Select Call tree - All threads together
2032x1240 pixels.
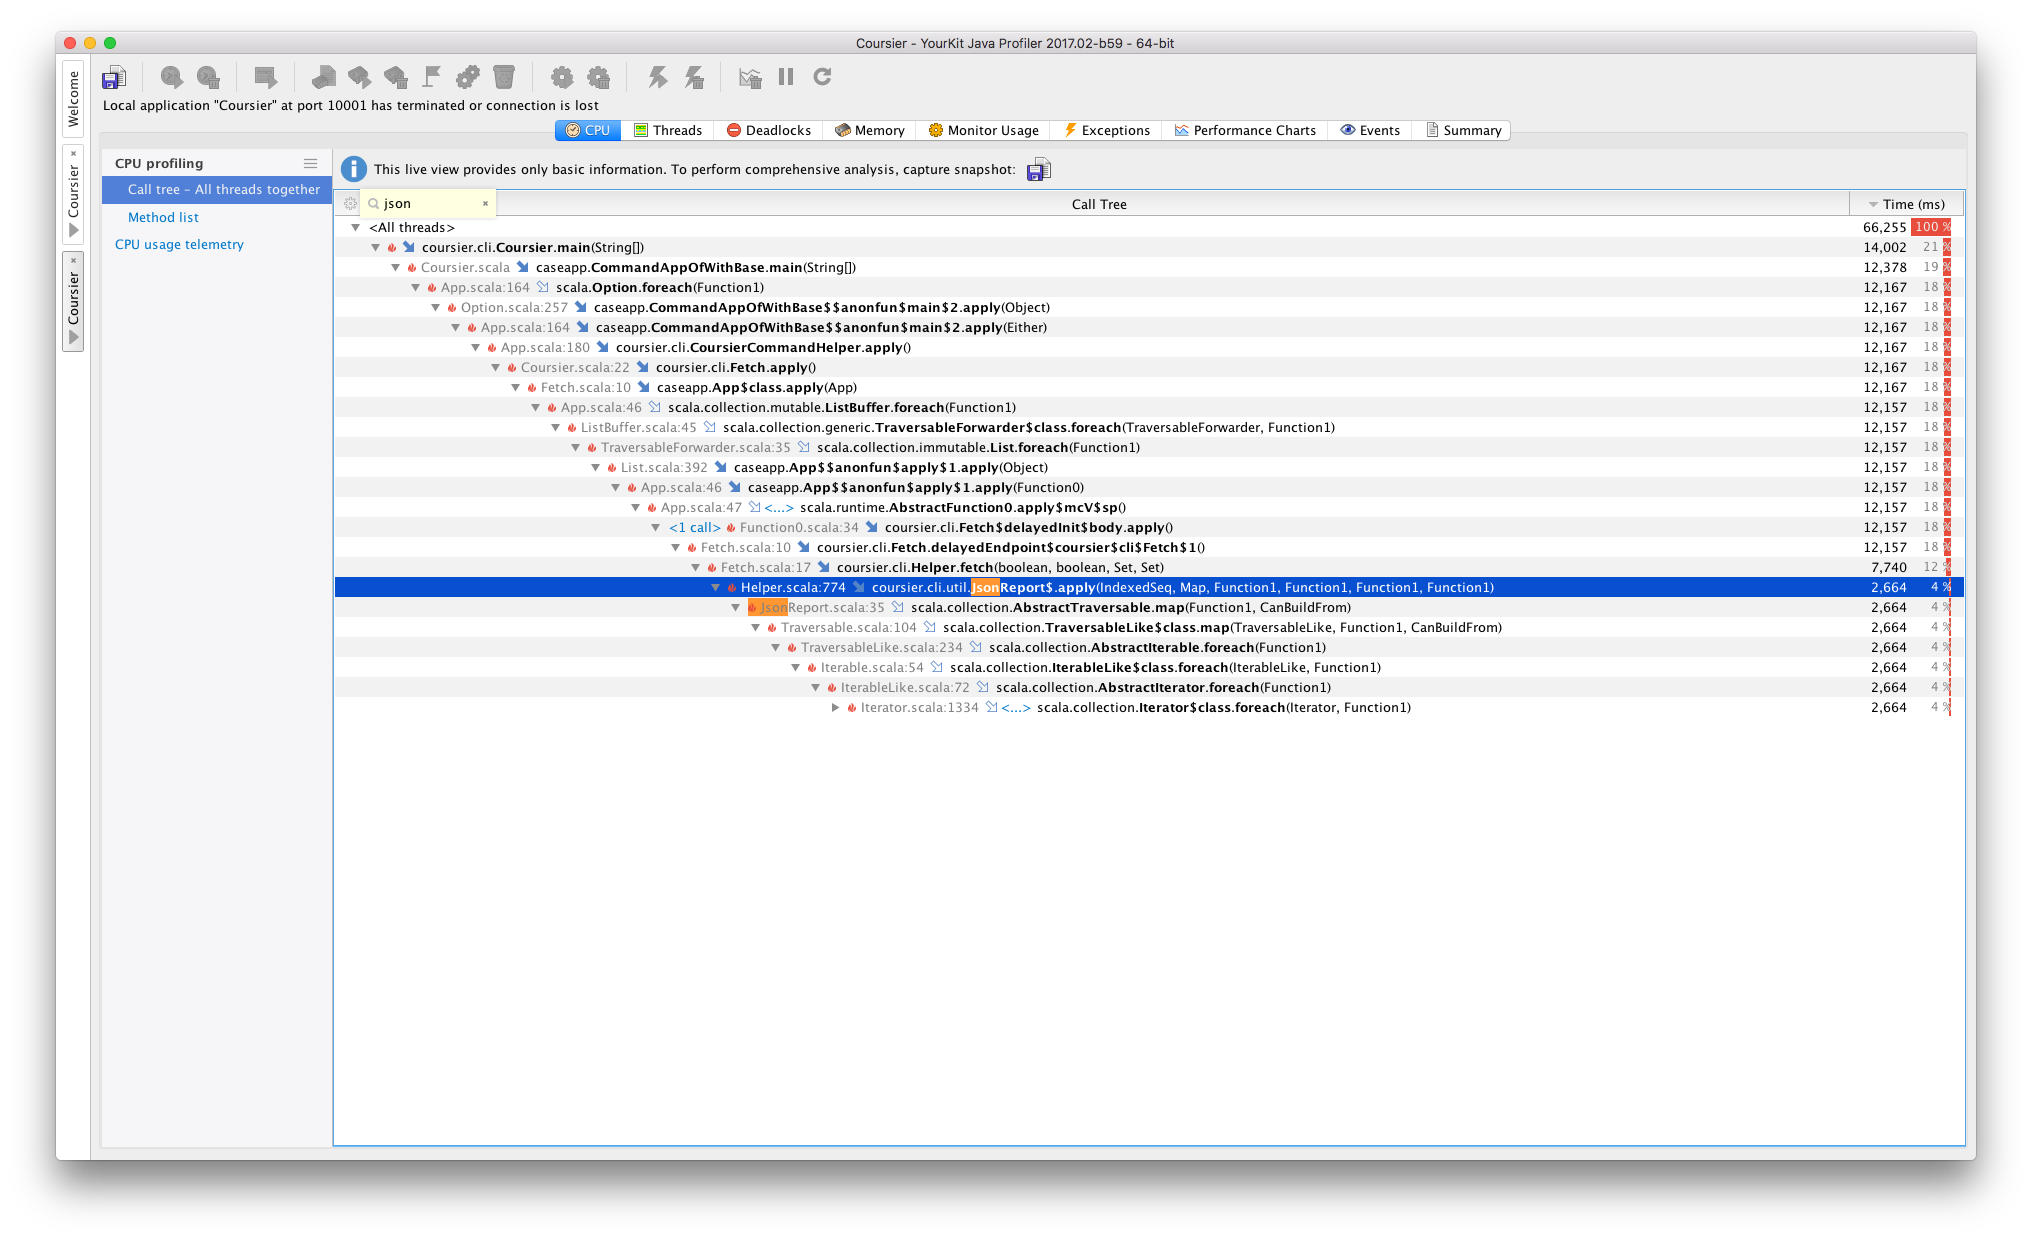(x=217, y=189)
